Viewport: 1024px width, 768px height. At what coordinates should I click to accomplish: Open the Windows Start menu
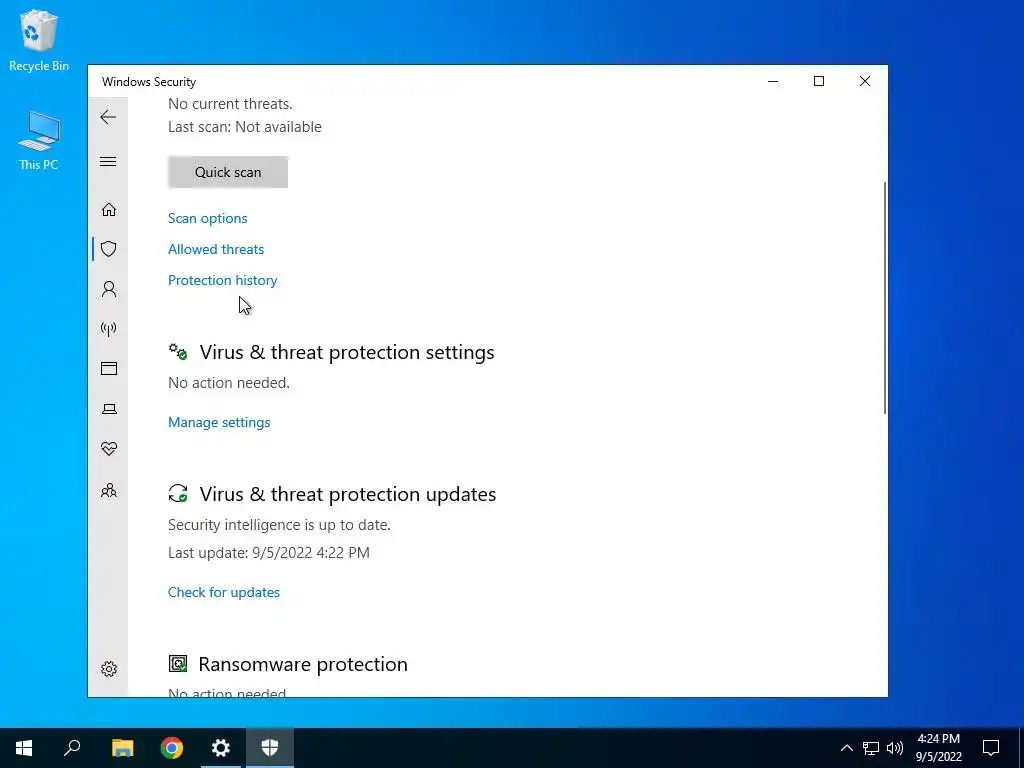pyautogui.click(x=24, y=748)
